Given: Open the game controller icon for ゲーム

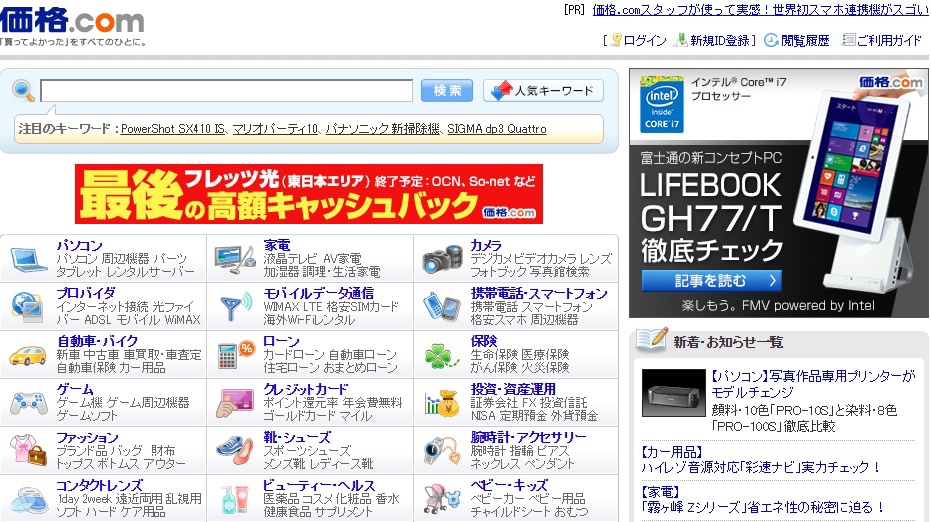Looking at the screenshot, I should pos(28,404).
